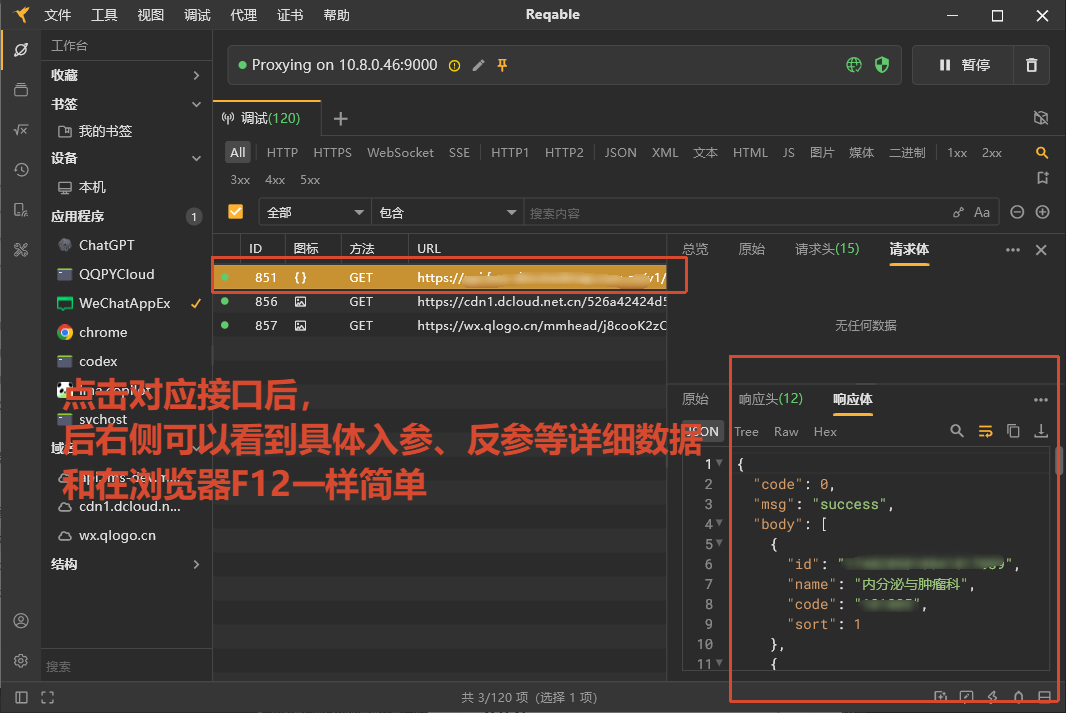Click the trash icon to clear traffic

coord(1031,65)
